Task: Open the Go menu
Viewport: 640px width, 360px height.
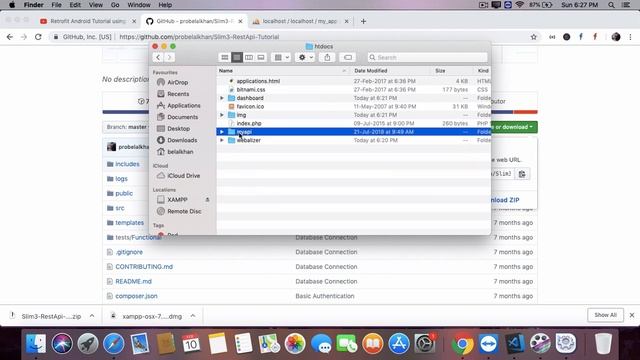Action: 115,5
